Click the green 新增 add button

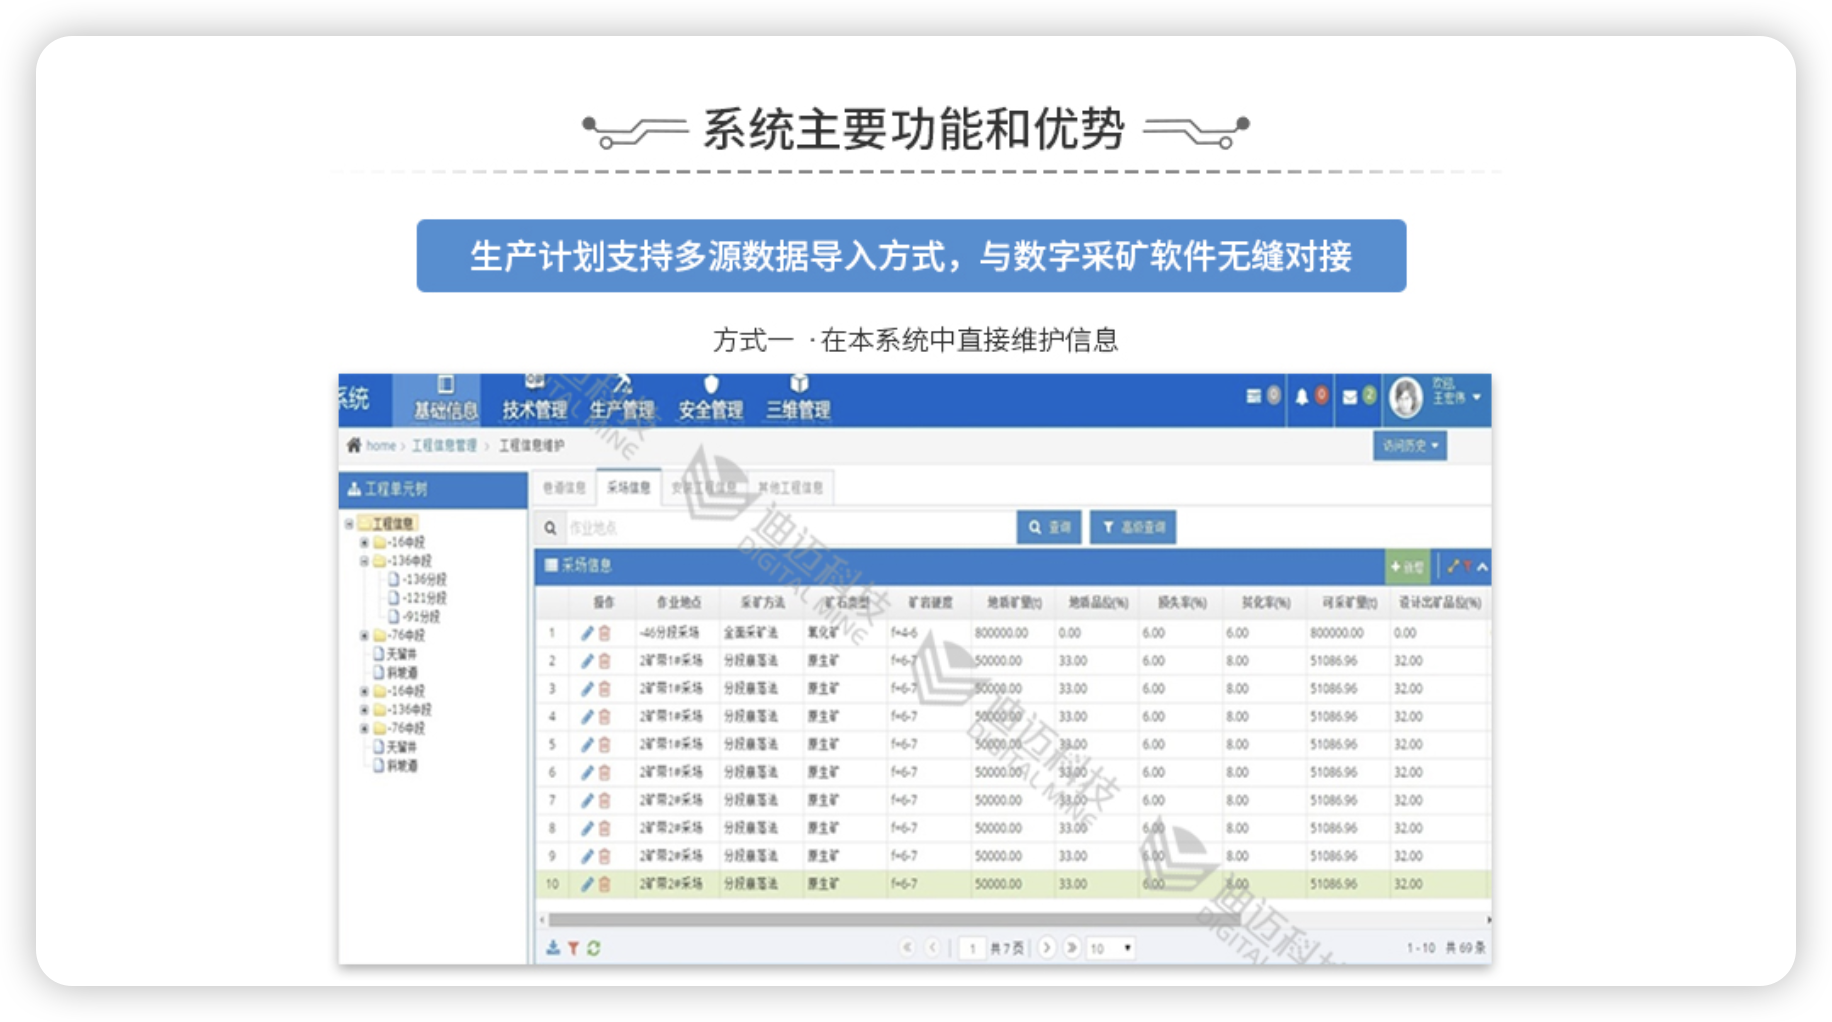tap(1406, 567)
